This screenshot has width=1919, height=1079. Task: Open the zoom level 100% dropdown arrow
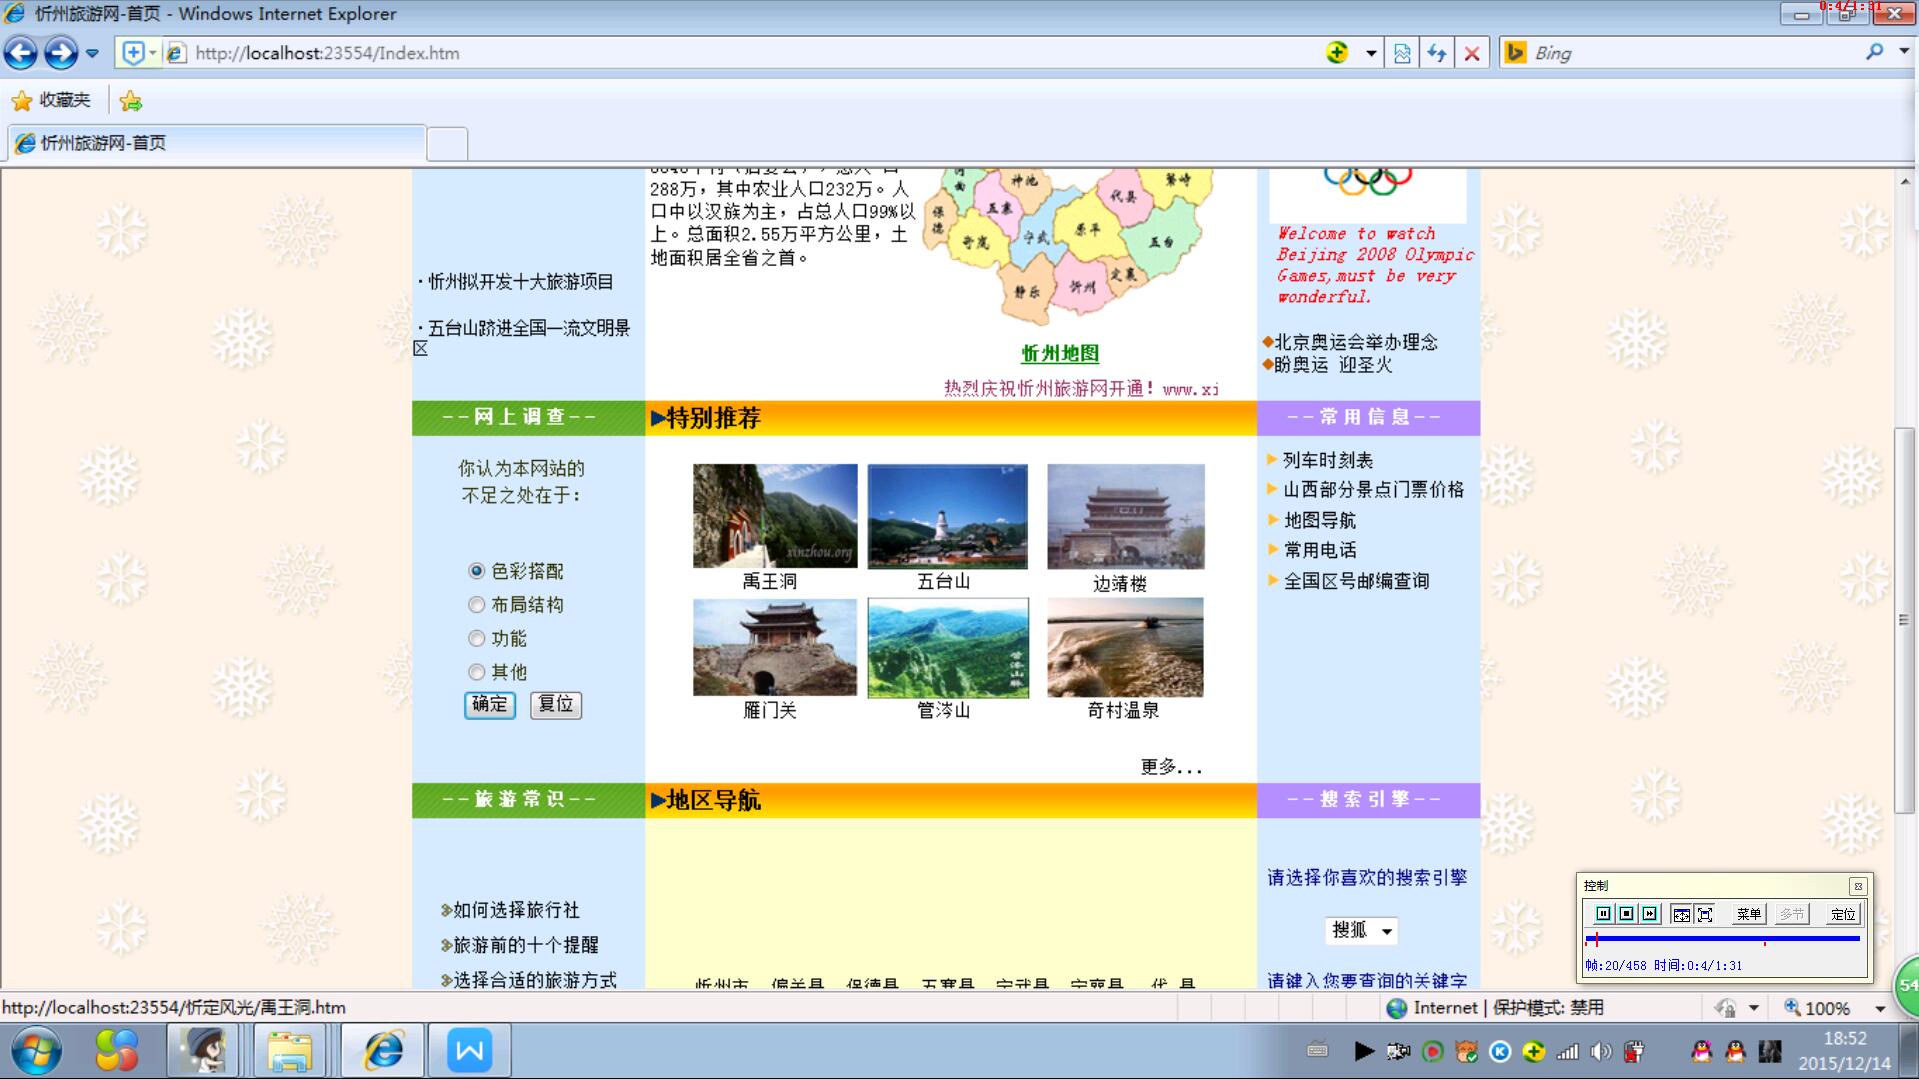point(1880,1008)
